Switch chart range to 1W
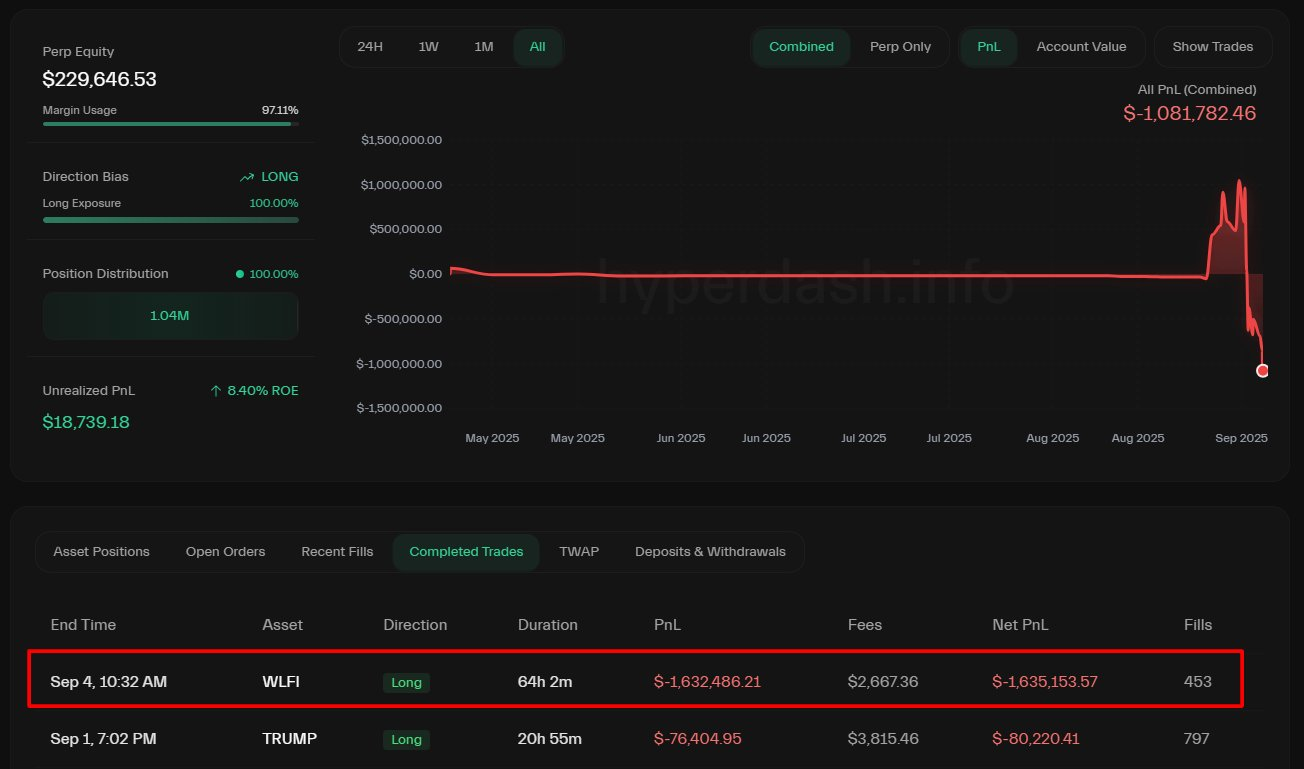This screenshot has width=1304, height=769. pos(428,47)
